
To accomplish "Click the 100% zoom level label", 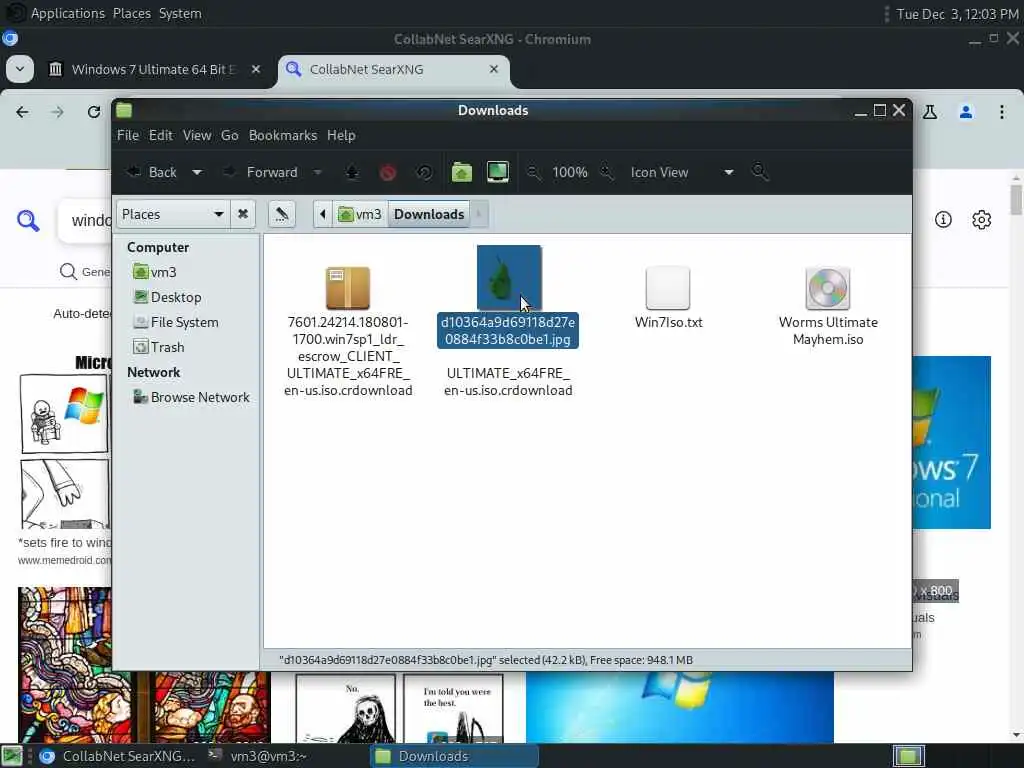I will [x=569, y=172].
